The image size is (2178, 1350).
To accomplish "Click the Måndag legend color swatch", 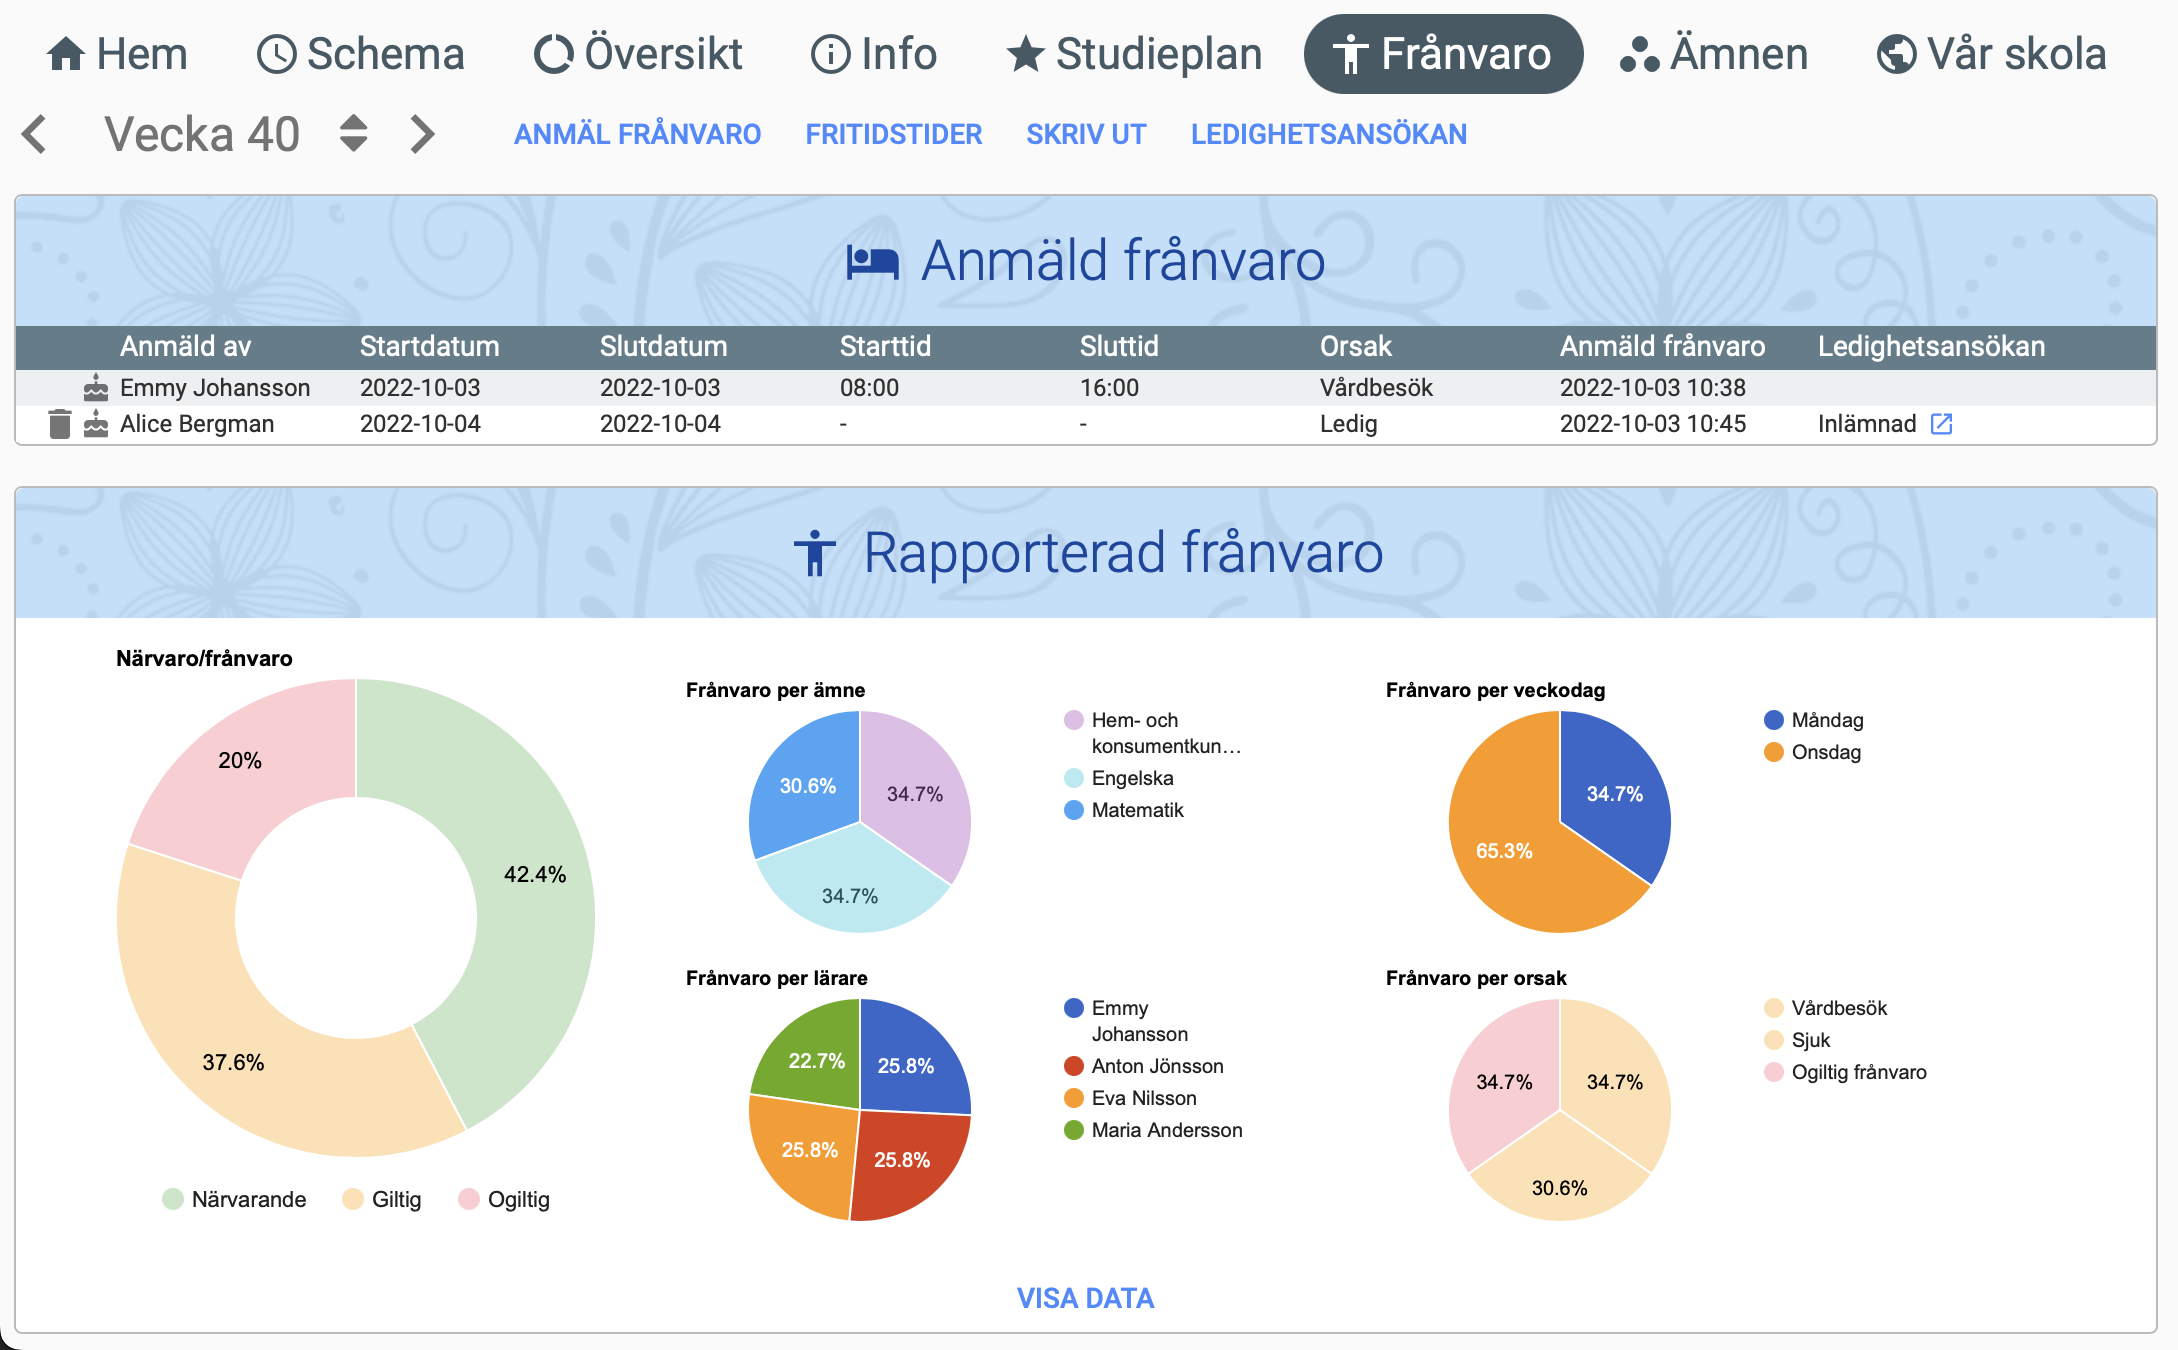I will click(x=1774, y=720).
